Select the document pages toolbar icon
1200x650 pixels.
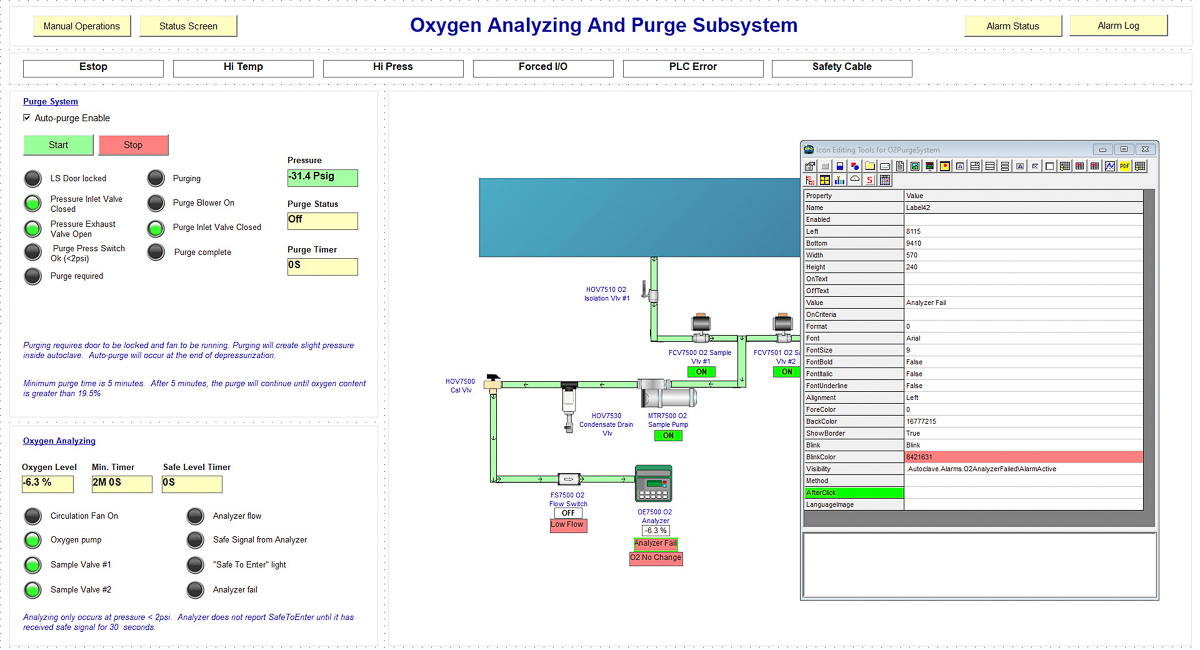[x=900, y=166]
